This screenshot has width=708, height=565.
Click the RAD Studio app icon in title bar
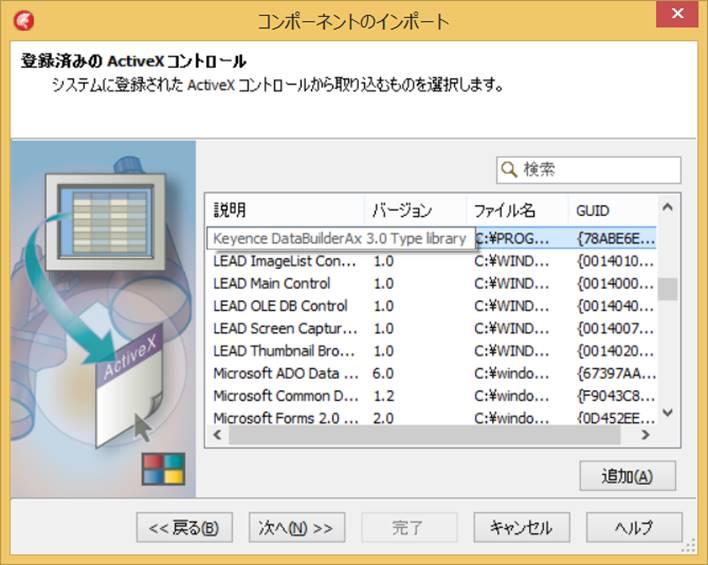[23, 21]
